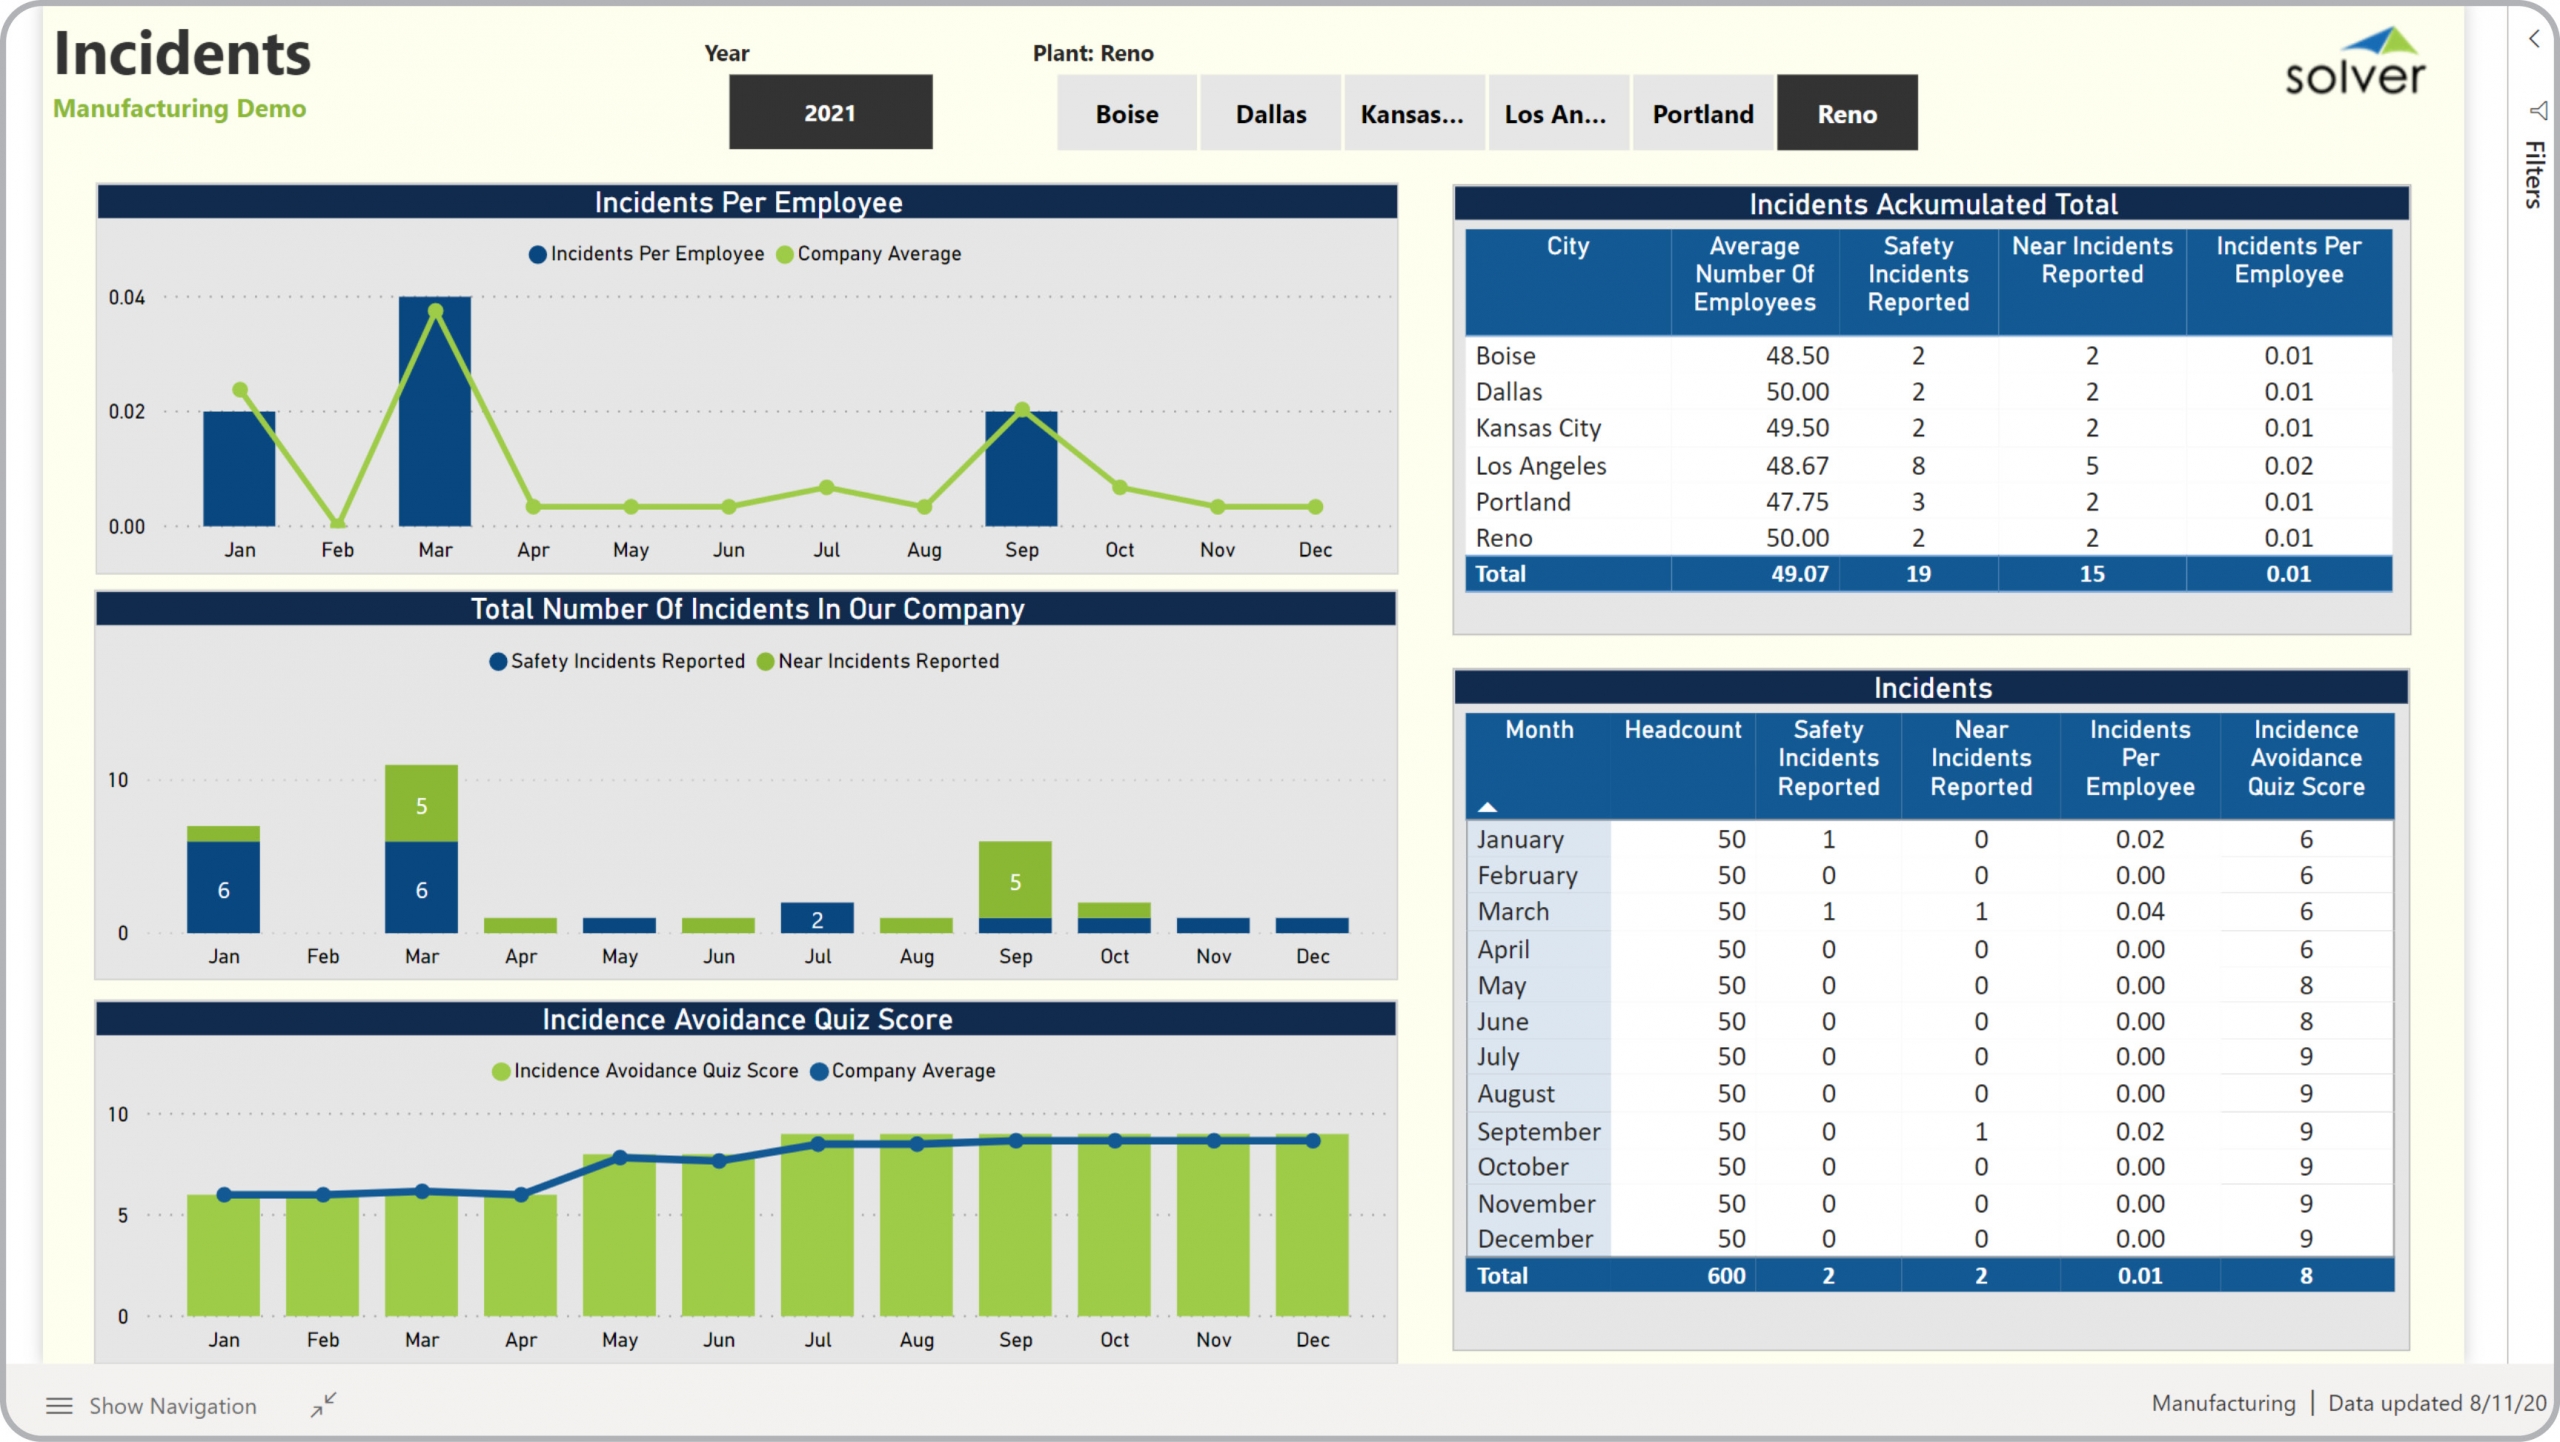Select the Boise plant slicer

(1126, 114)
